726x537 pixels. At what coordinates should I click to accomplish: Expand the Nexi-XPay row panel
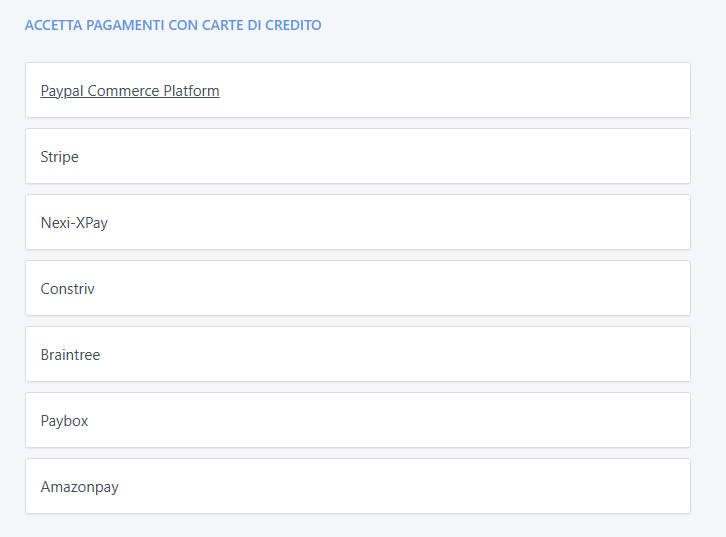coord(400,223)
